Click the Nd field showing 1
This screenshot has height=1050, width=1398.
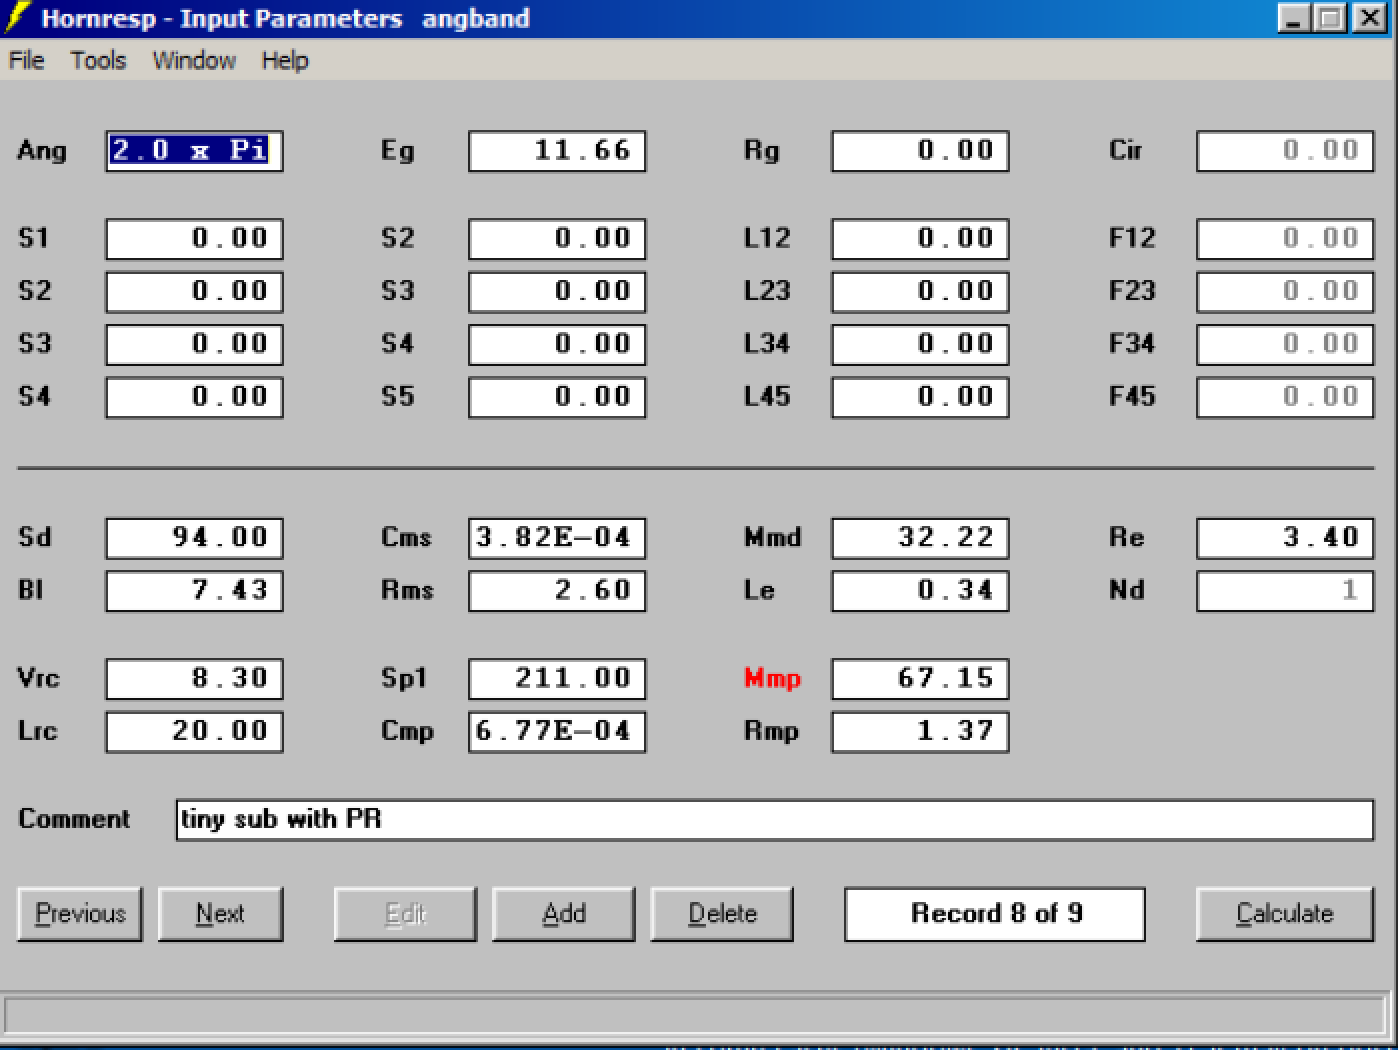pyautogui.click(x=1285, y=591)
